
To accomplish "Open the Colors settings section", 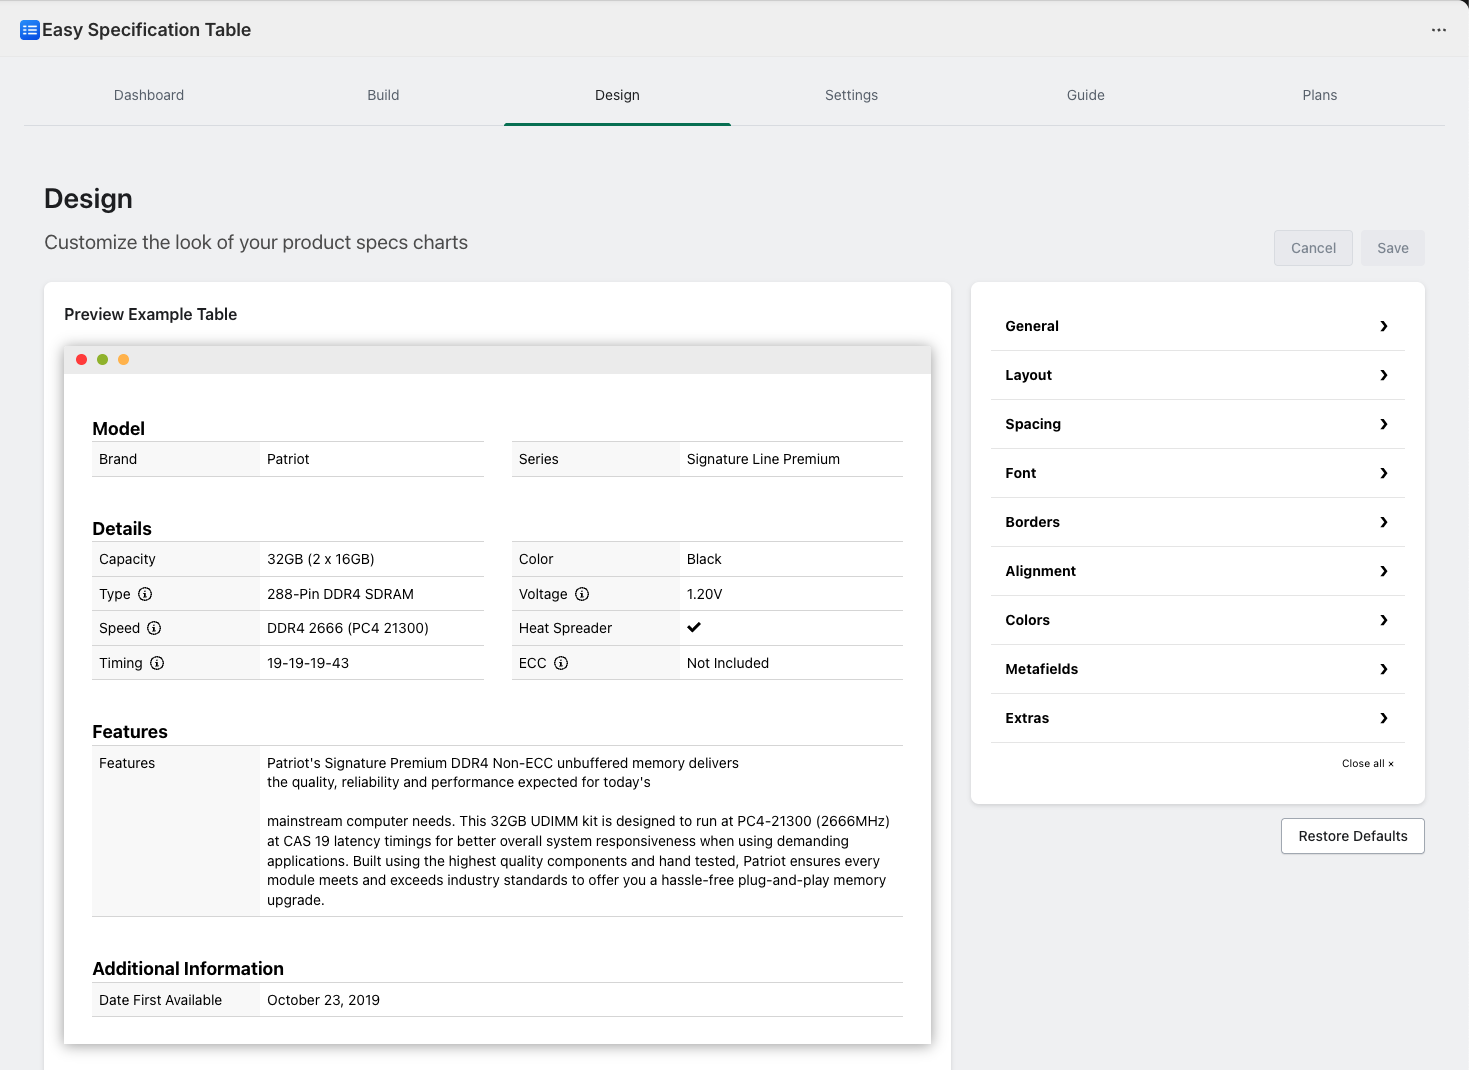I will point(1197,620).
